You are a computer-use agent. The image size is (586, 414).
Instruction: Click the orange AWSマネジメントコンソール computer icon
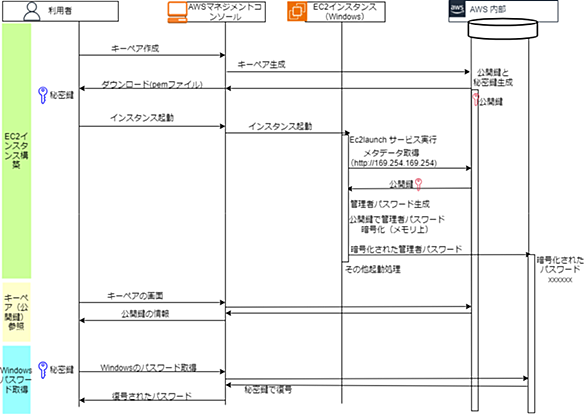click(177, 12)
